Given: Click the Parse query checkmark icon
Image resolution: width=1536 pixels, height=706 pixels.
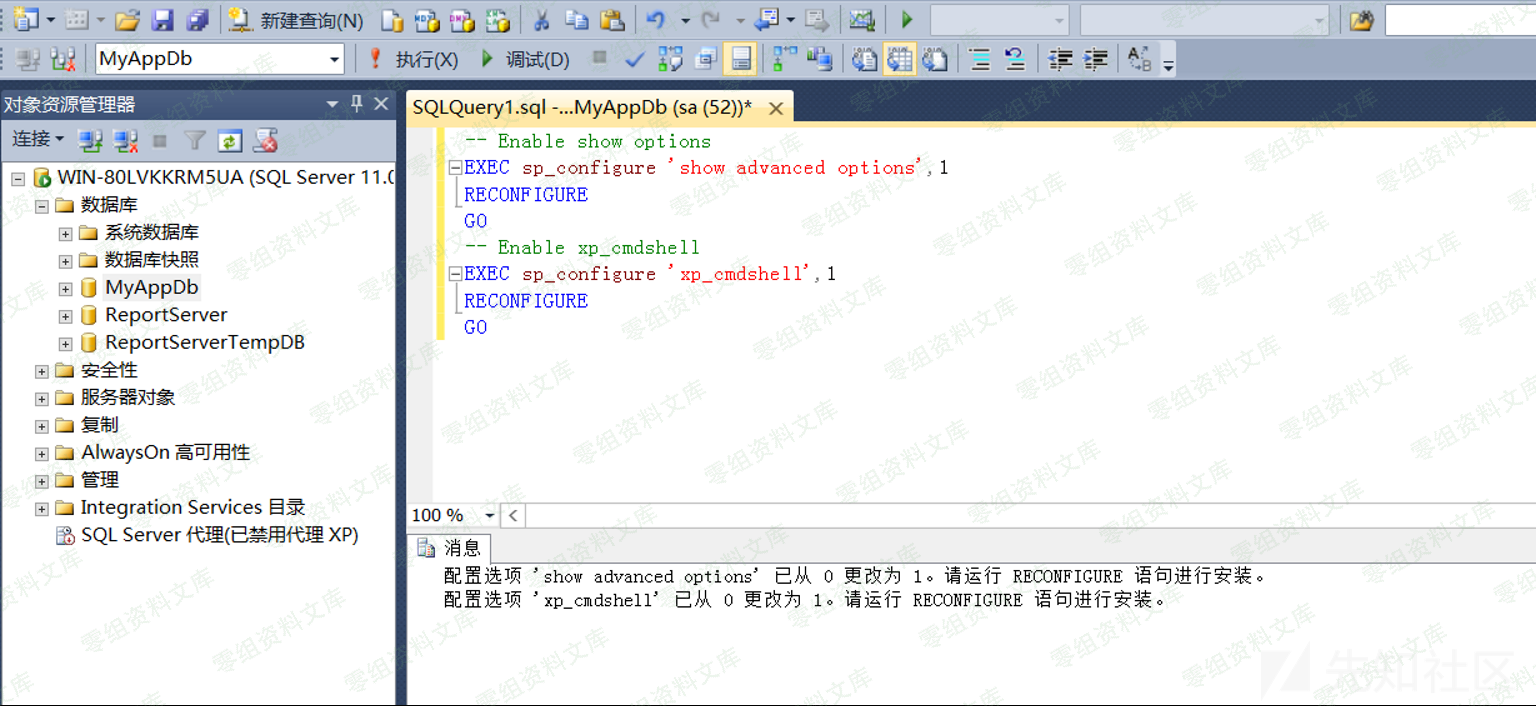Looking at the screenshot, I should click(x=634, y=59).
